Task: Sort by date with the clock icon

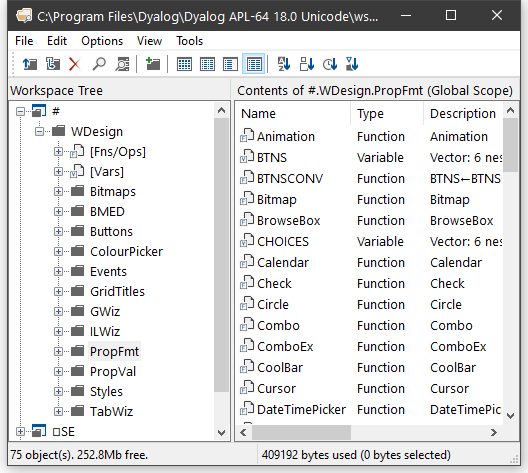Action: click(330, 64)
